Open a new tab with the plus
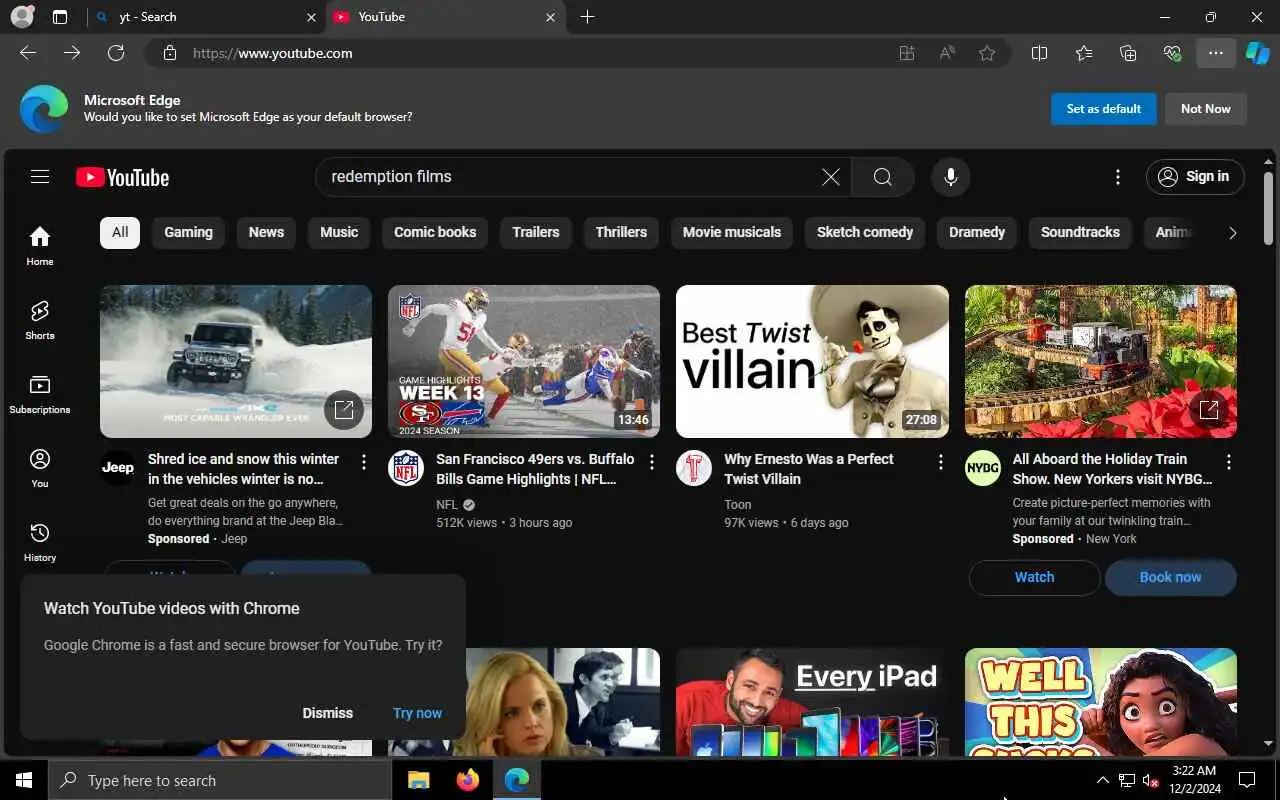1280x800 pixels. tap(587, 17)
